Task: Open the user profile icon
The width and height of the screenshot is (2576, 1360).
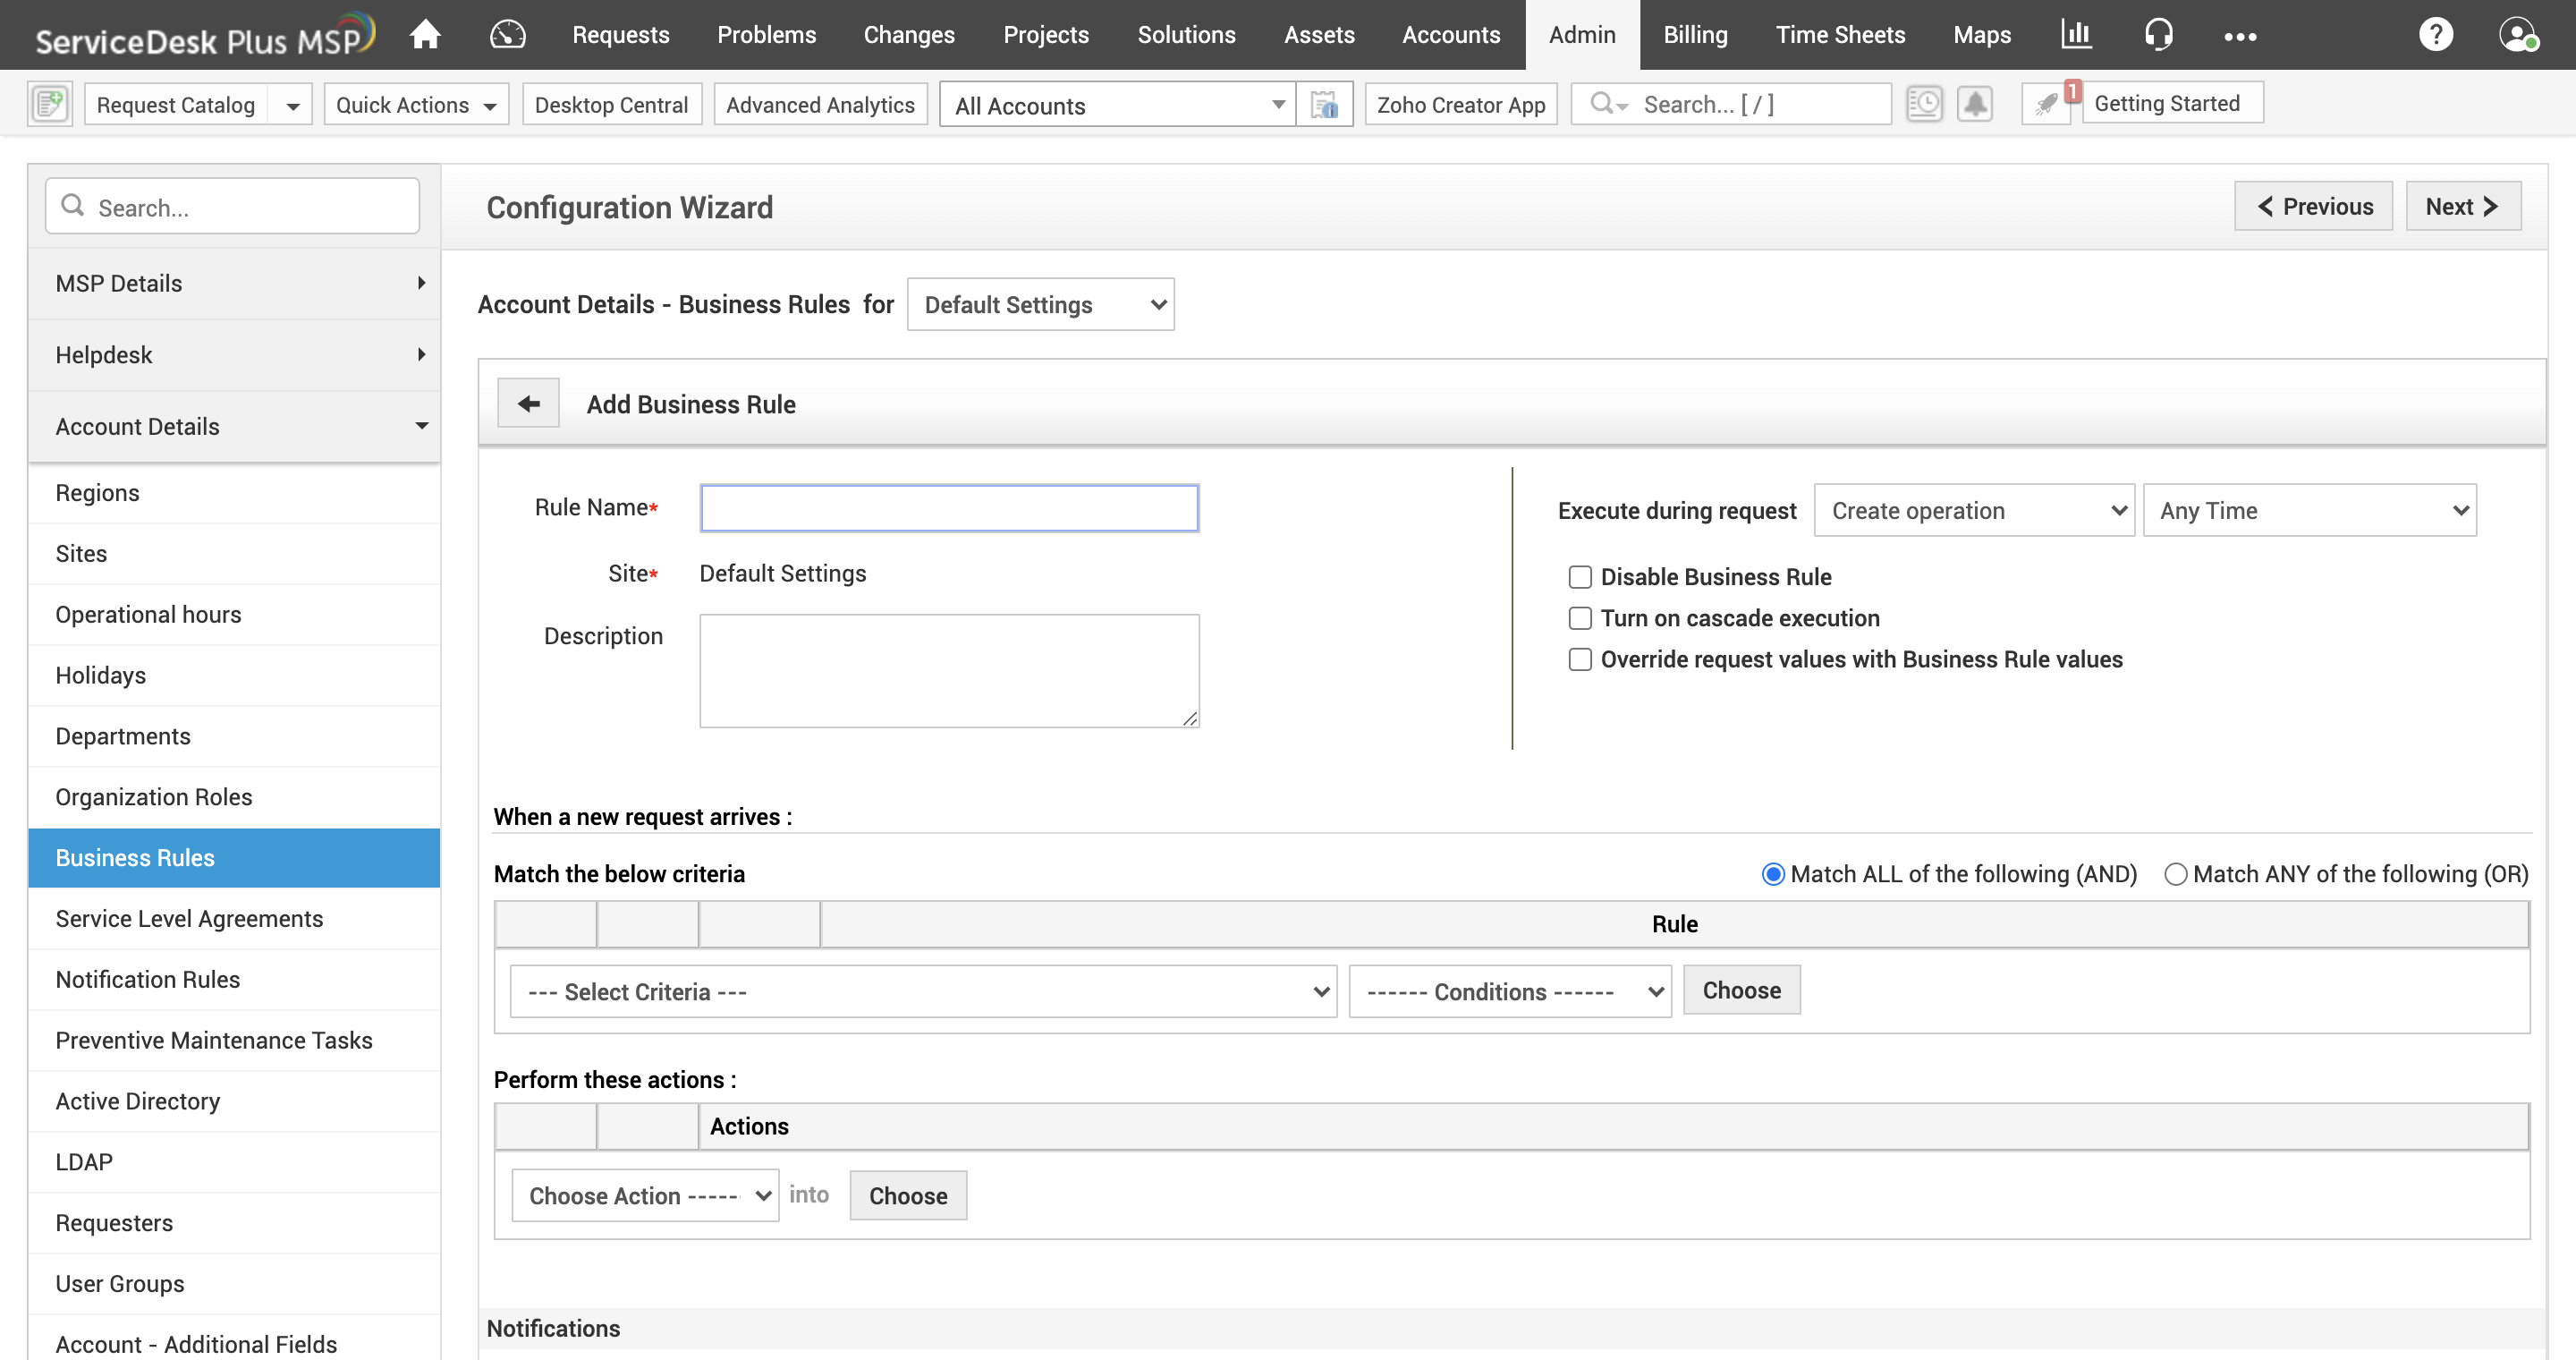Action: point(2516,35)
